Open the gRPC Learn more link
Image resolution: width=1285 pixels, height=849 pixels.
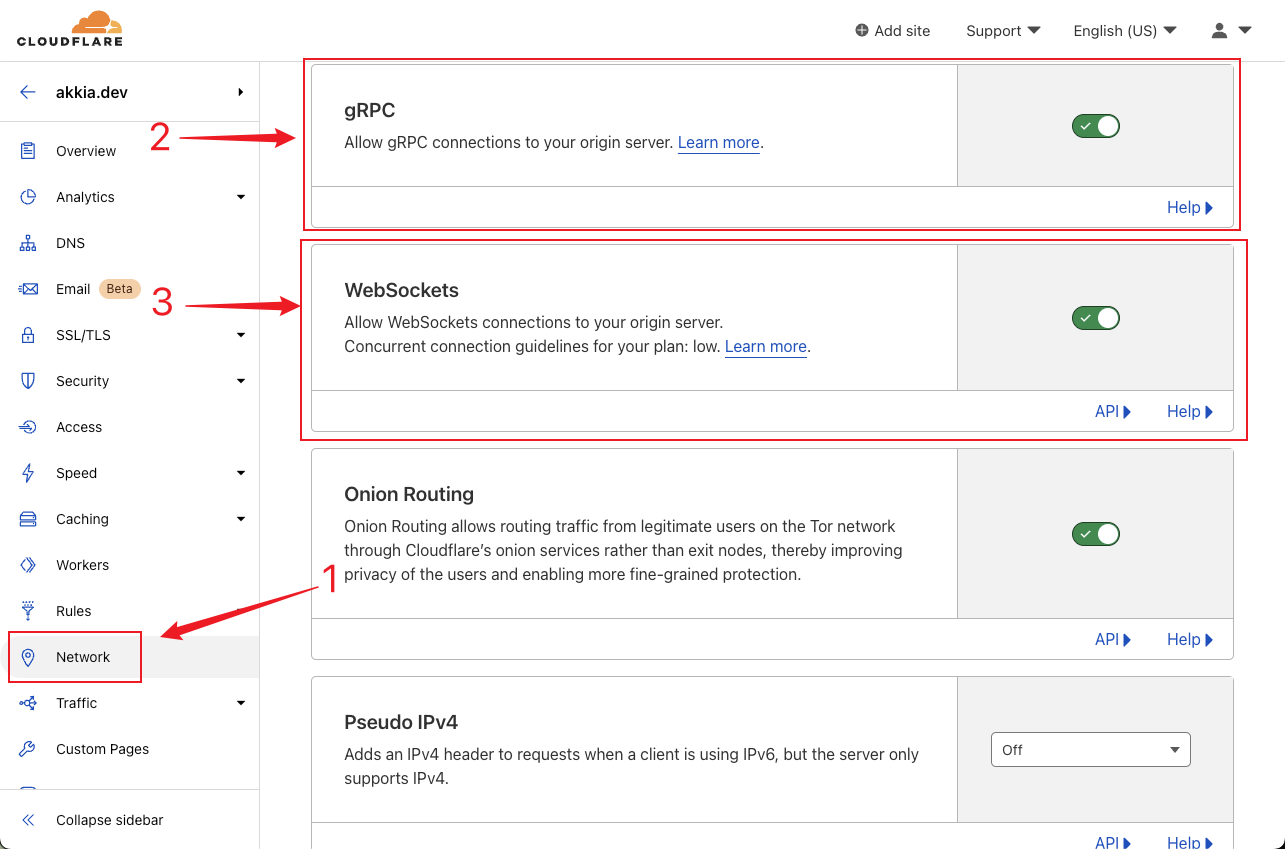tap(718, 143)
